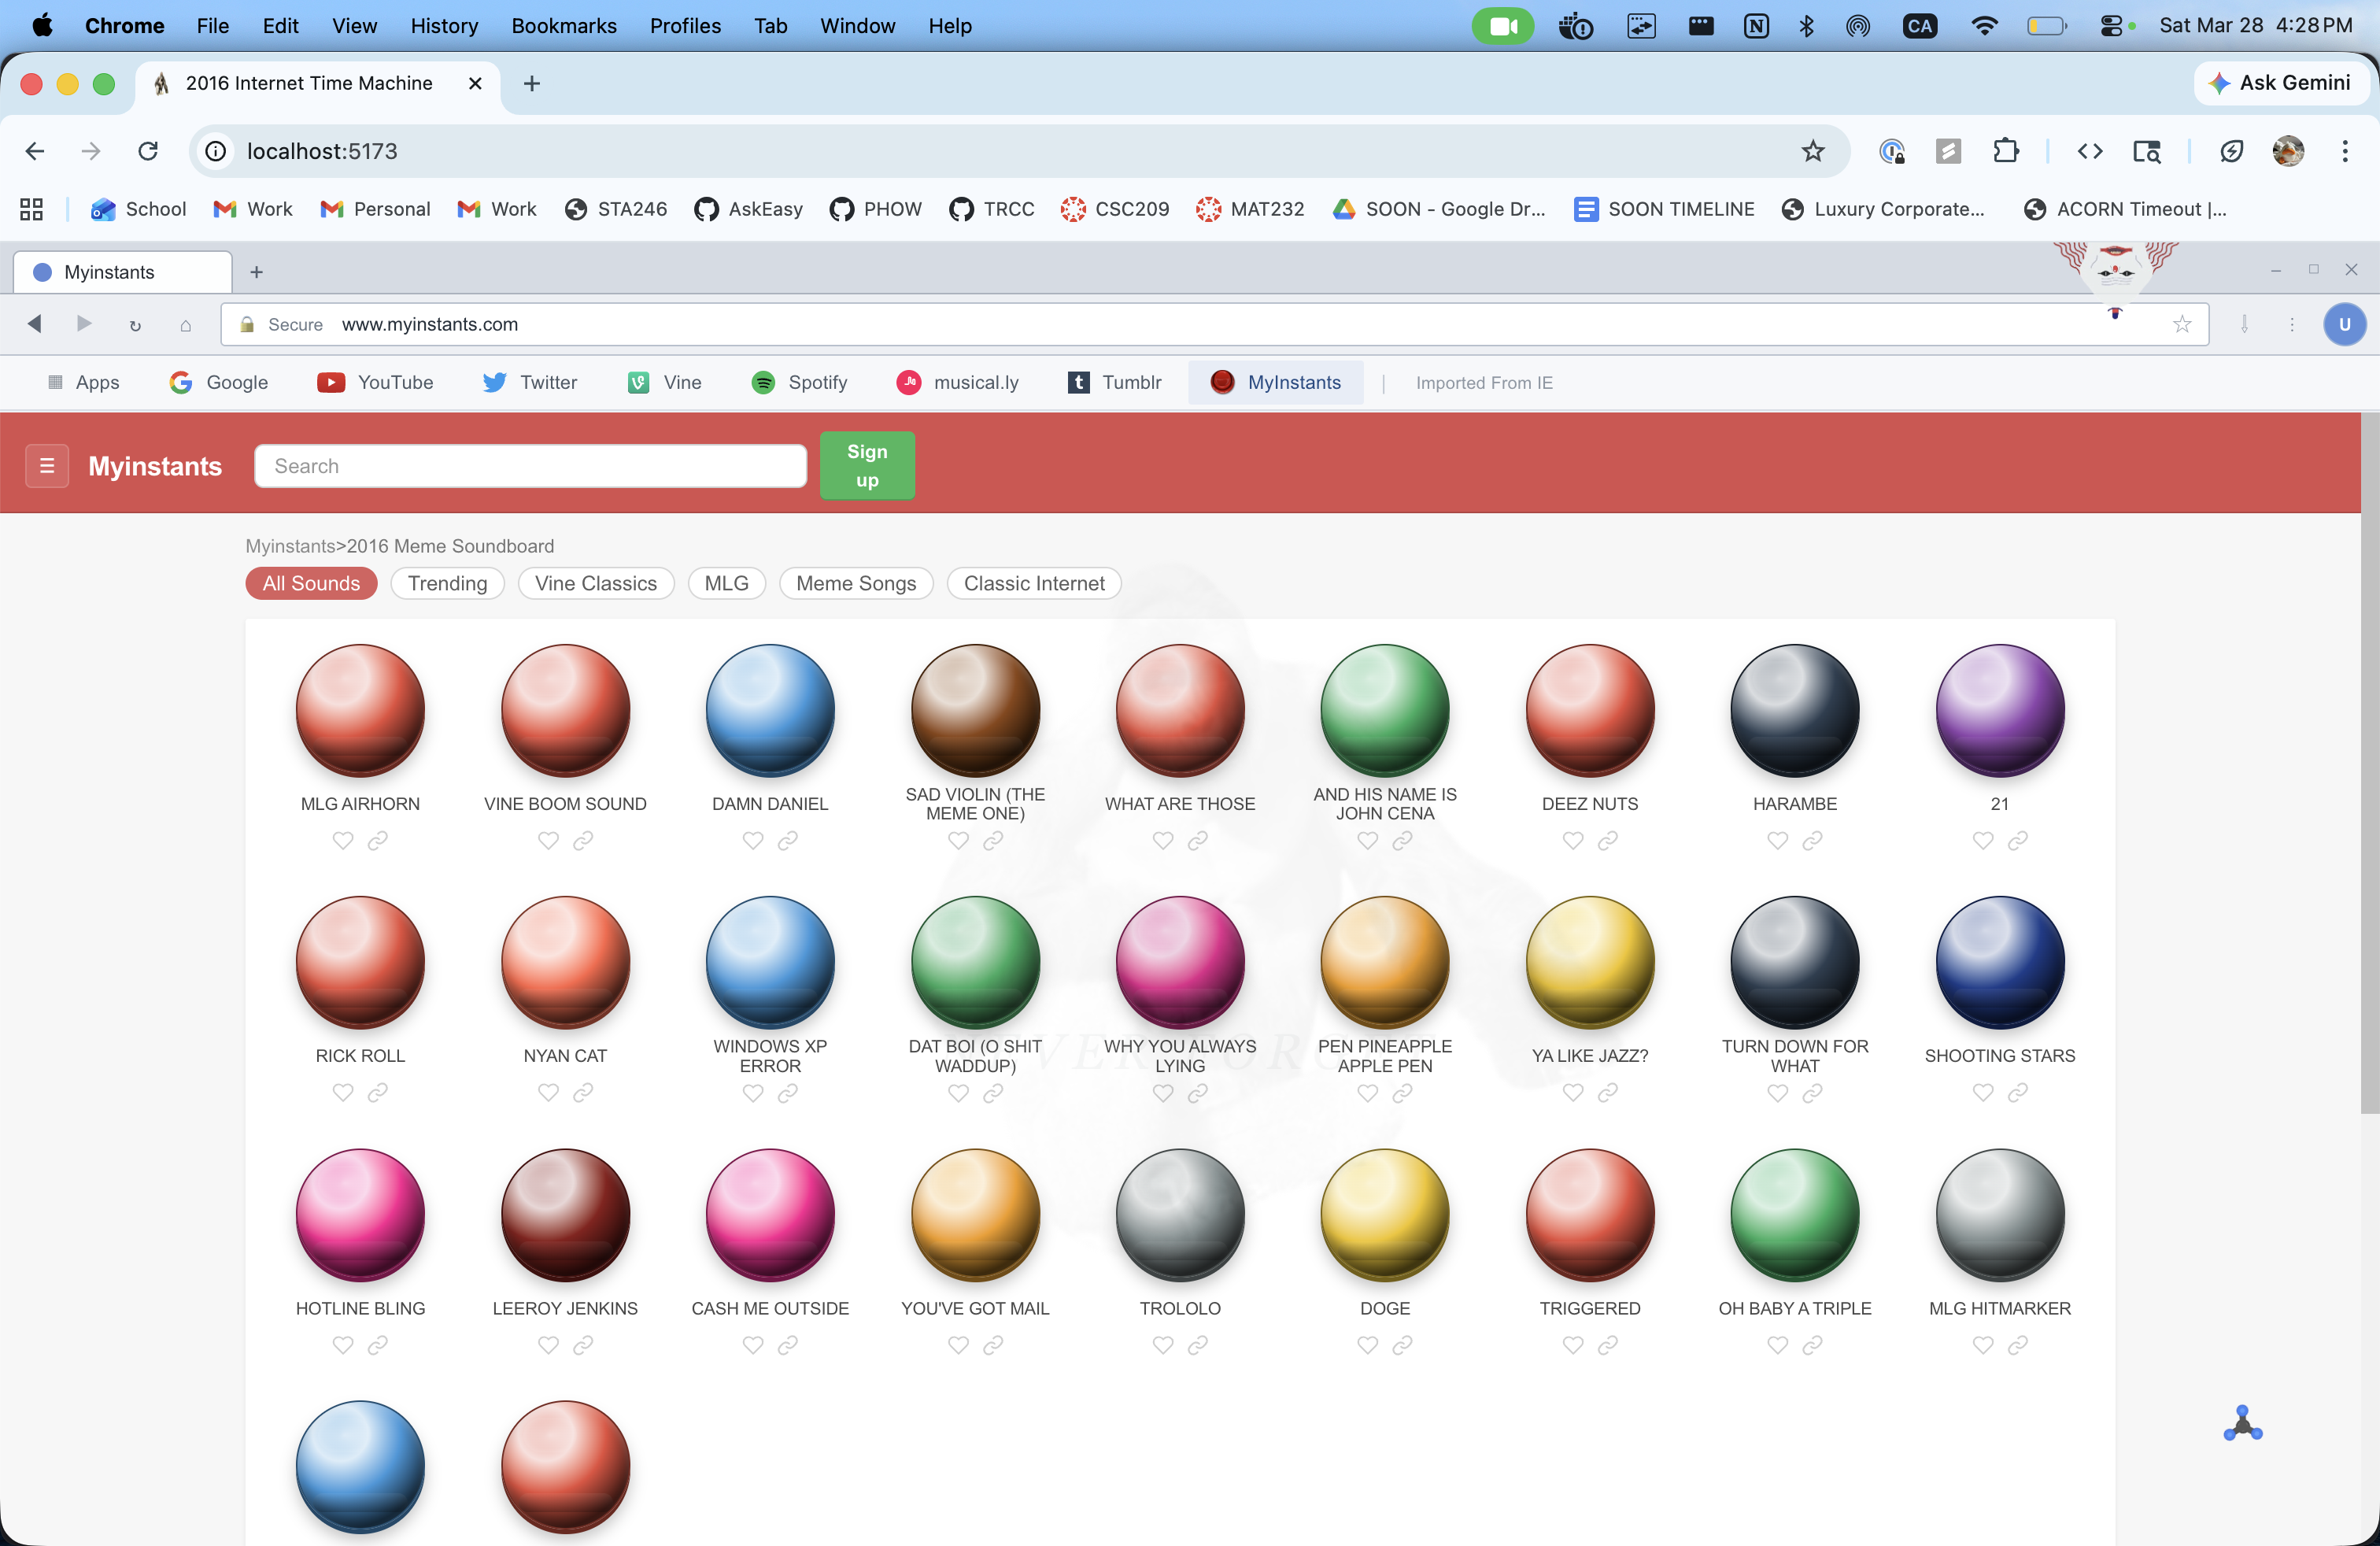Open inner browser three-dot menu
The image size is (2380, 1546).
pyautogui.click(x=2292, y=324)
